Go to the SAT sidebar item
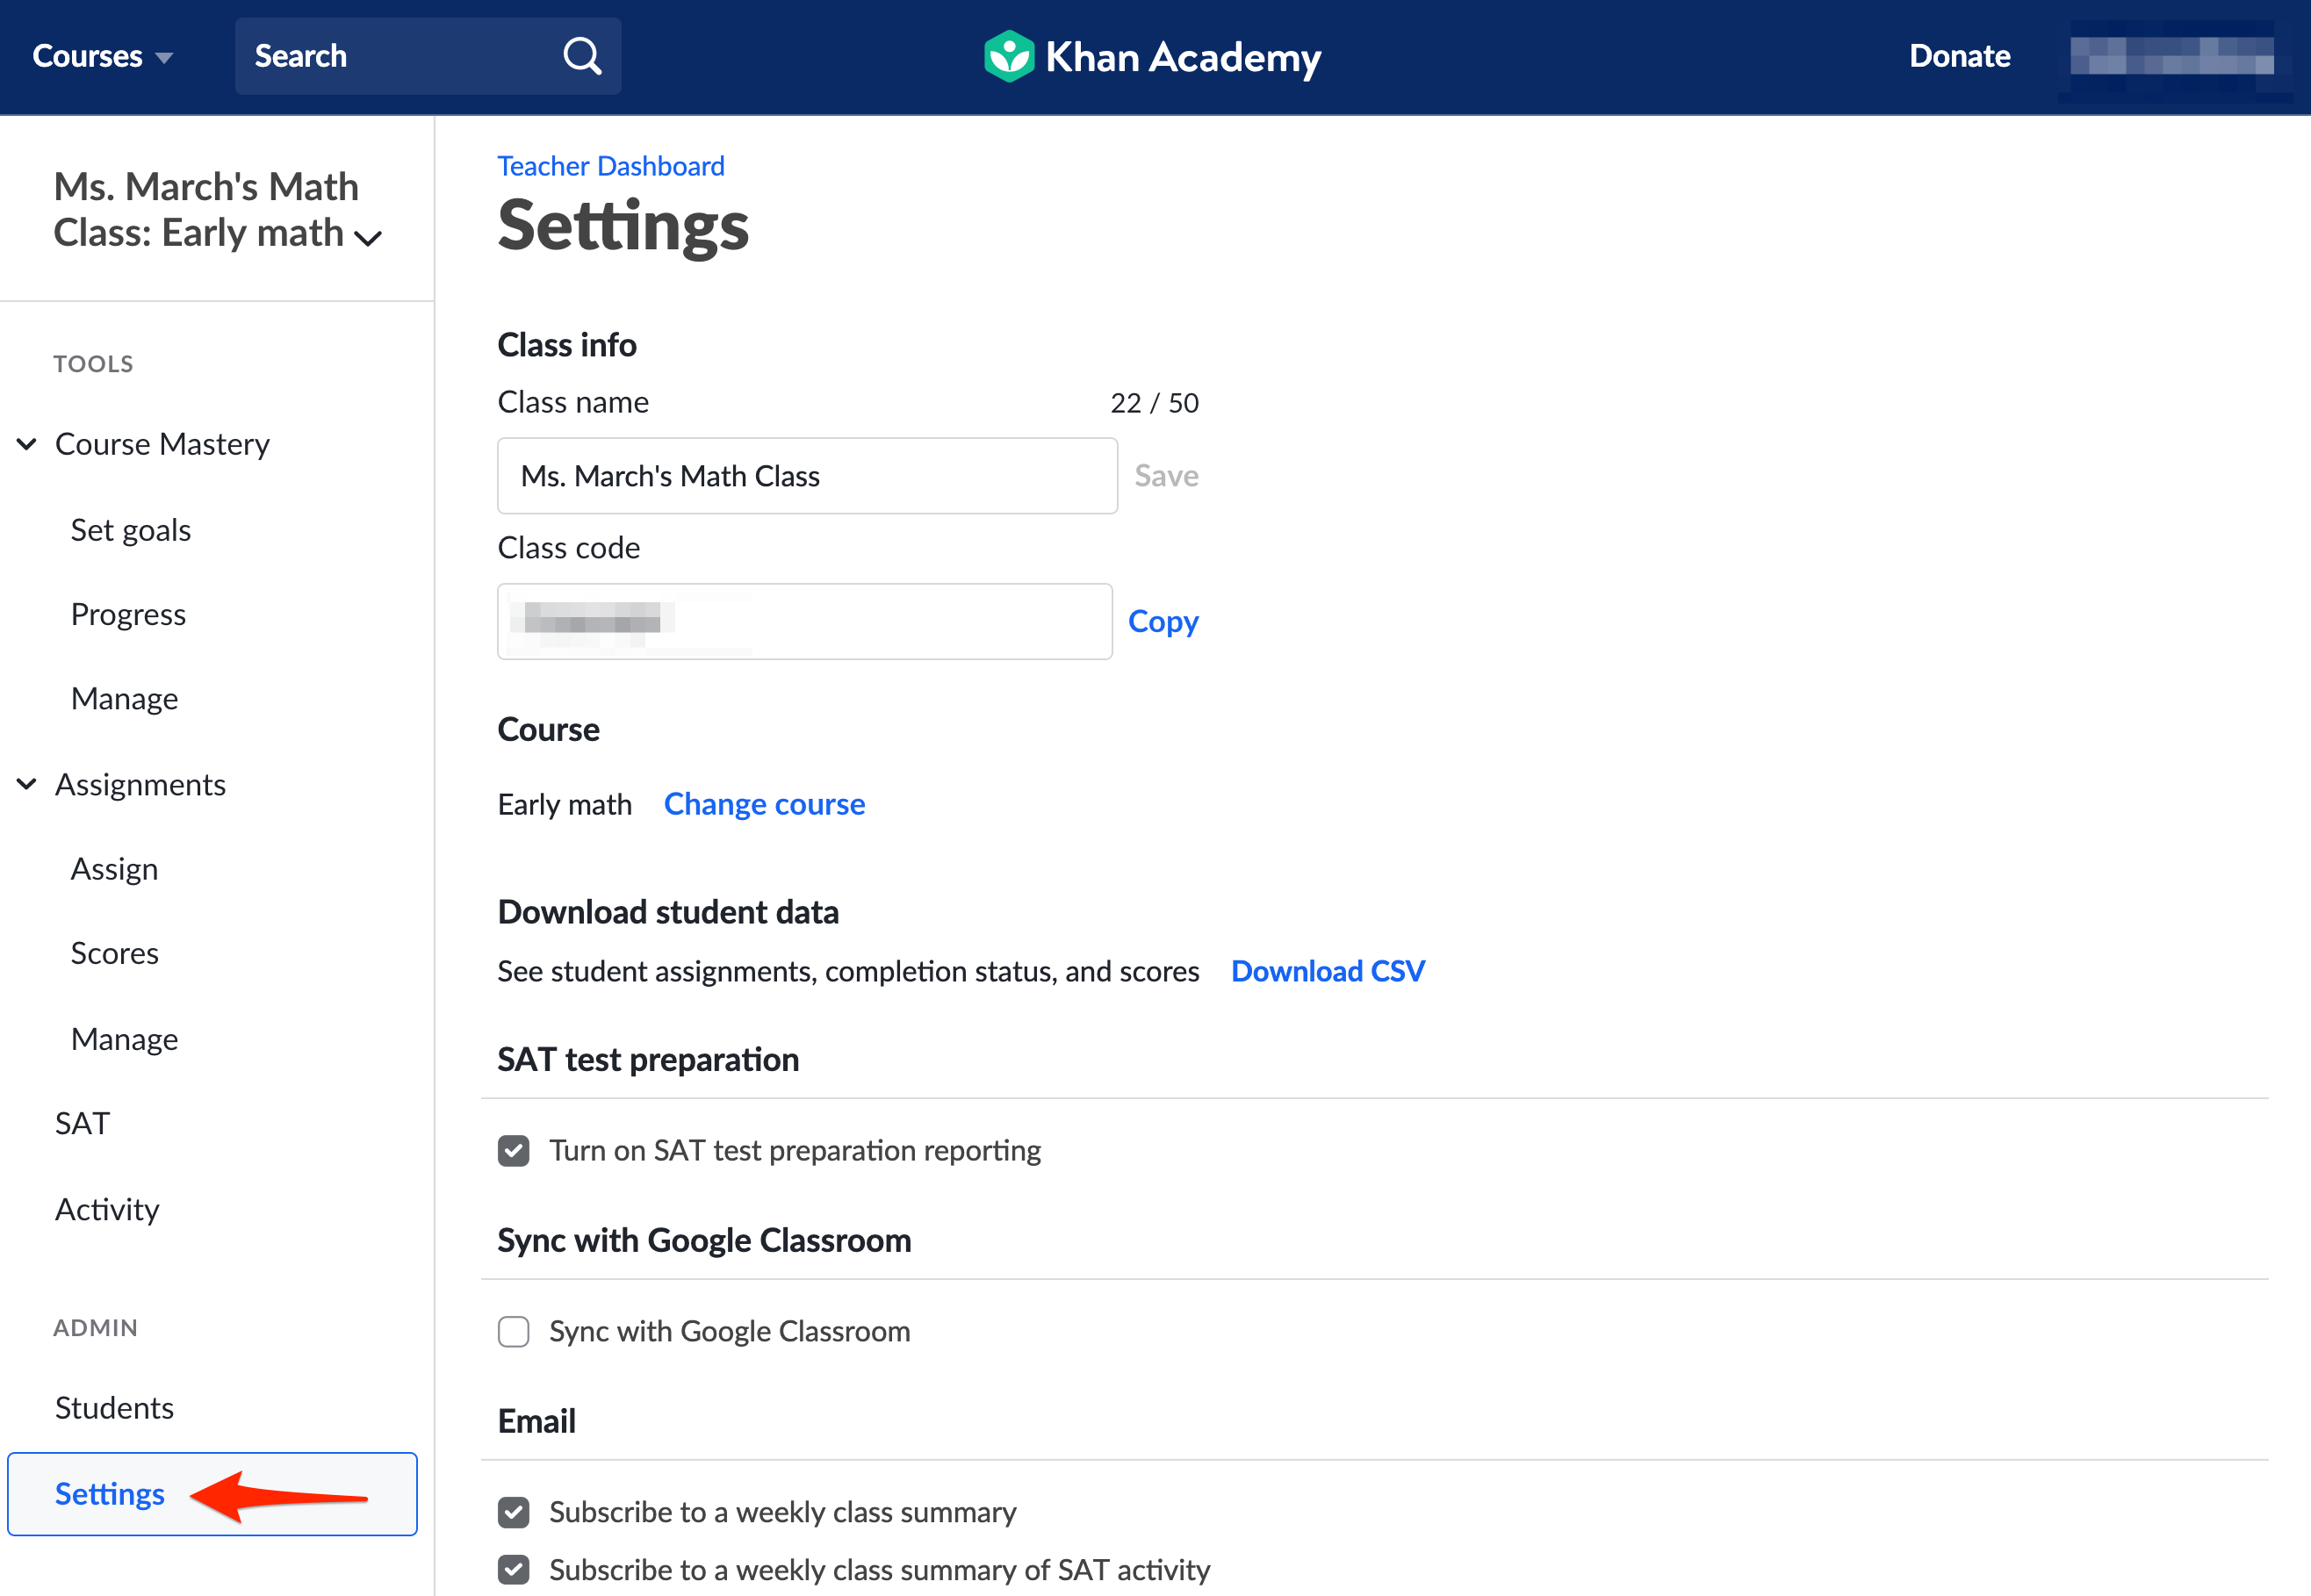Viewport: 2311px width, 1596px height. pos(82,1124)
